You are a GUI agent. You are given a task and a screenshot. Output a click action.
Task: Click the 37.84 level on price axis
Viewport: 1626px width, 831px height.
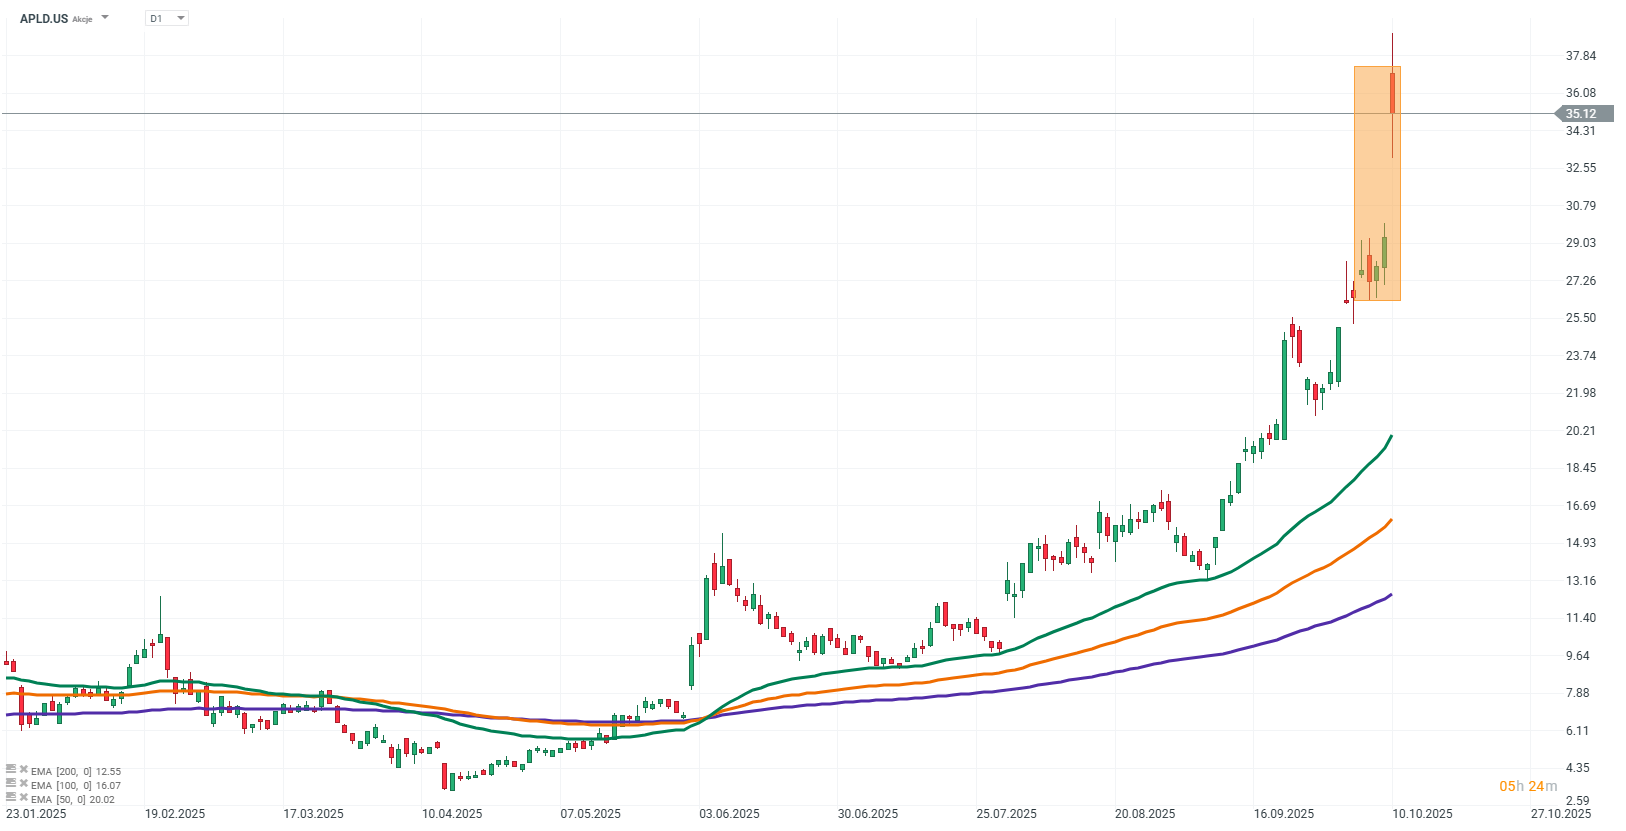[x=1581, y=56]
